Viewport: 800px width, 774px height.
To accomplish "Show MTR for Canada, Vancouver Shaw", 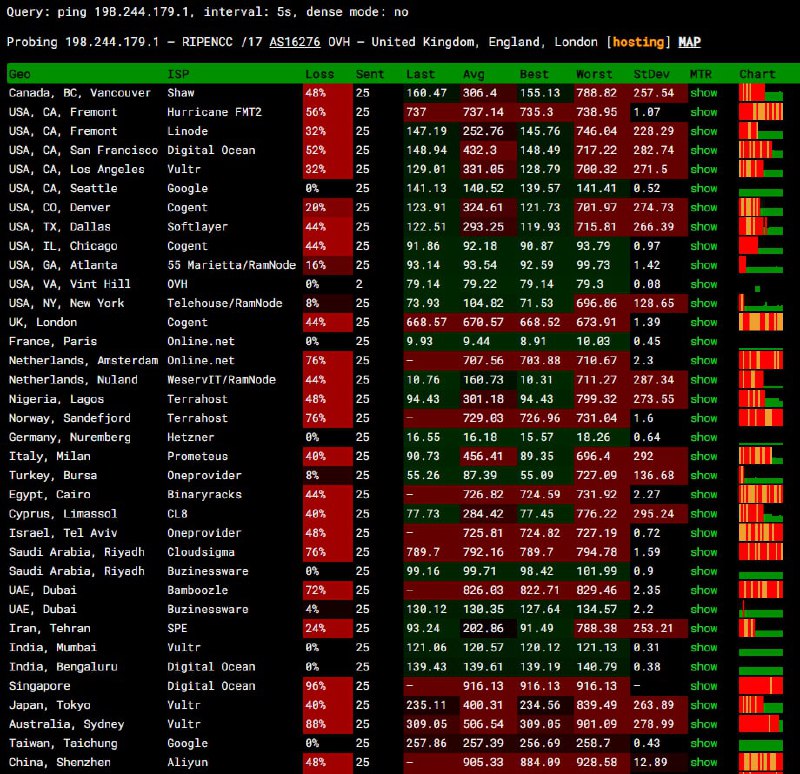I will 703,93.
